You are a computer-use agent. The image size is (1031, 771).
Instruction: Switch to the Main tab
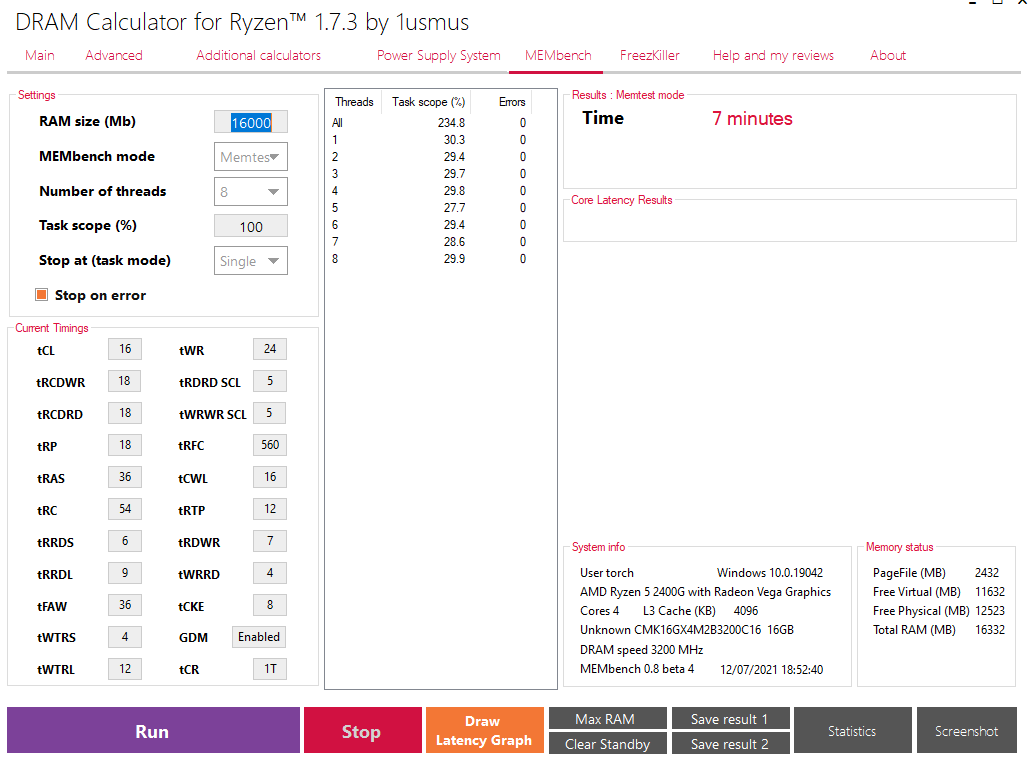pos(39,55)
